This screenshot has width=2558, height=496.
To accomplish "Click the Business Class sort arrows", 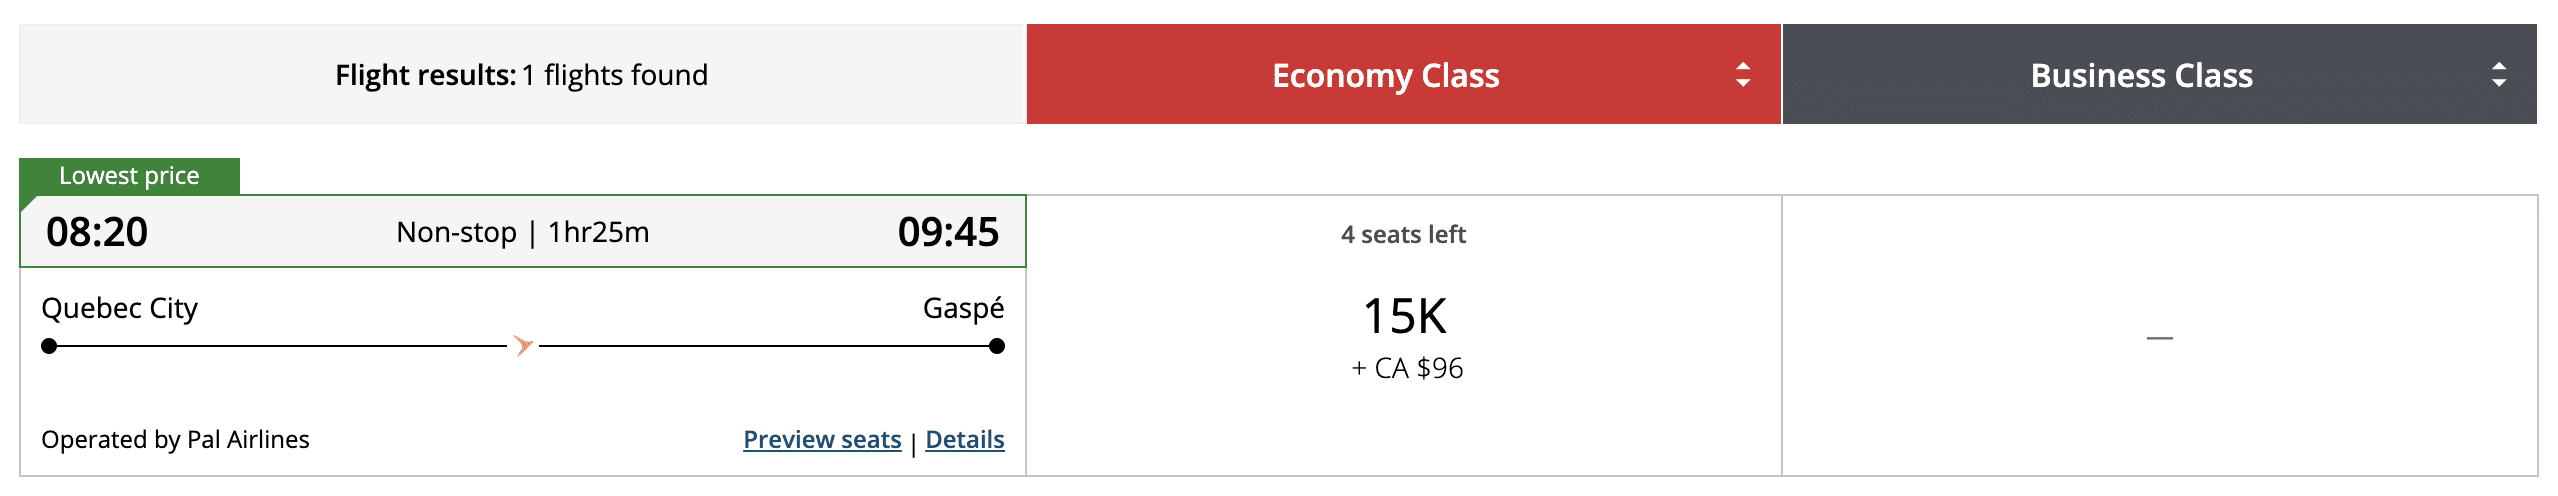I will pos(2498,75).
